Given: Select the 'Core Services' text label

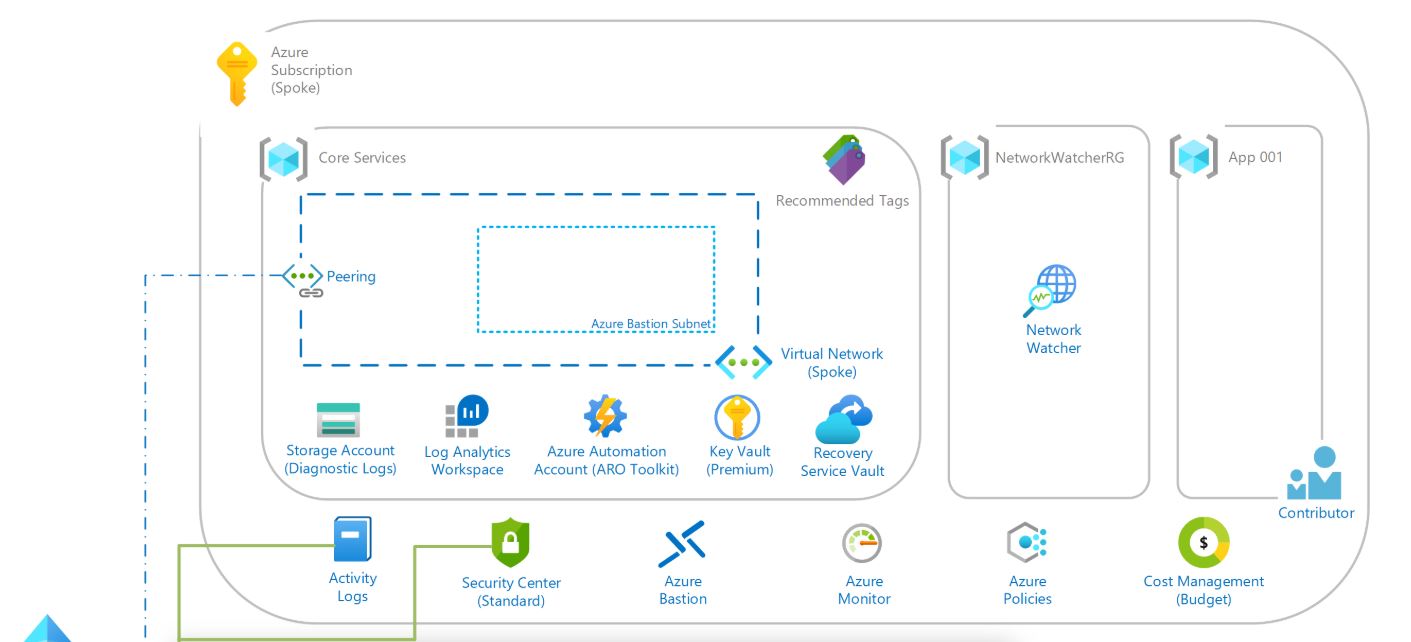Looking at the screenshot, I should [x=362, y=157].
